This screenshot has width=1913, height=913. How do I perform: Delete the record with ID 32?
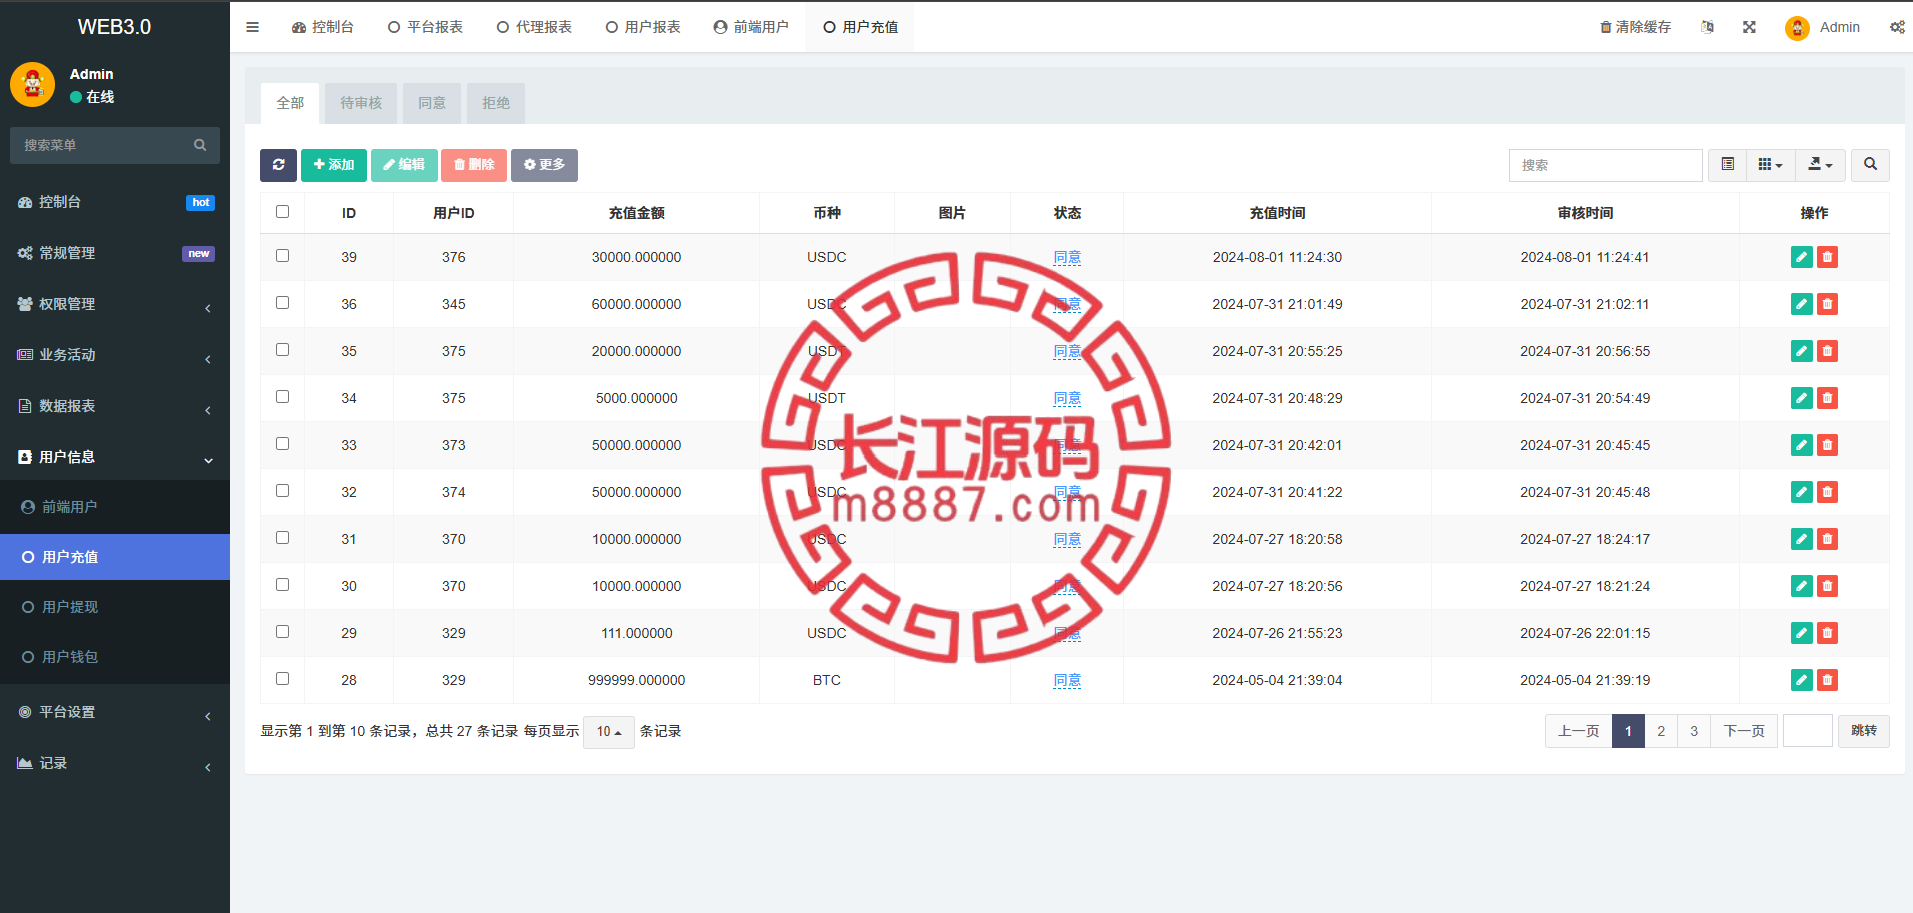coord(1827,492)
